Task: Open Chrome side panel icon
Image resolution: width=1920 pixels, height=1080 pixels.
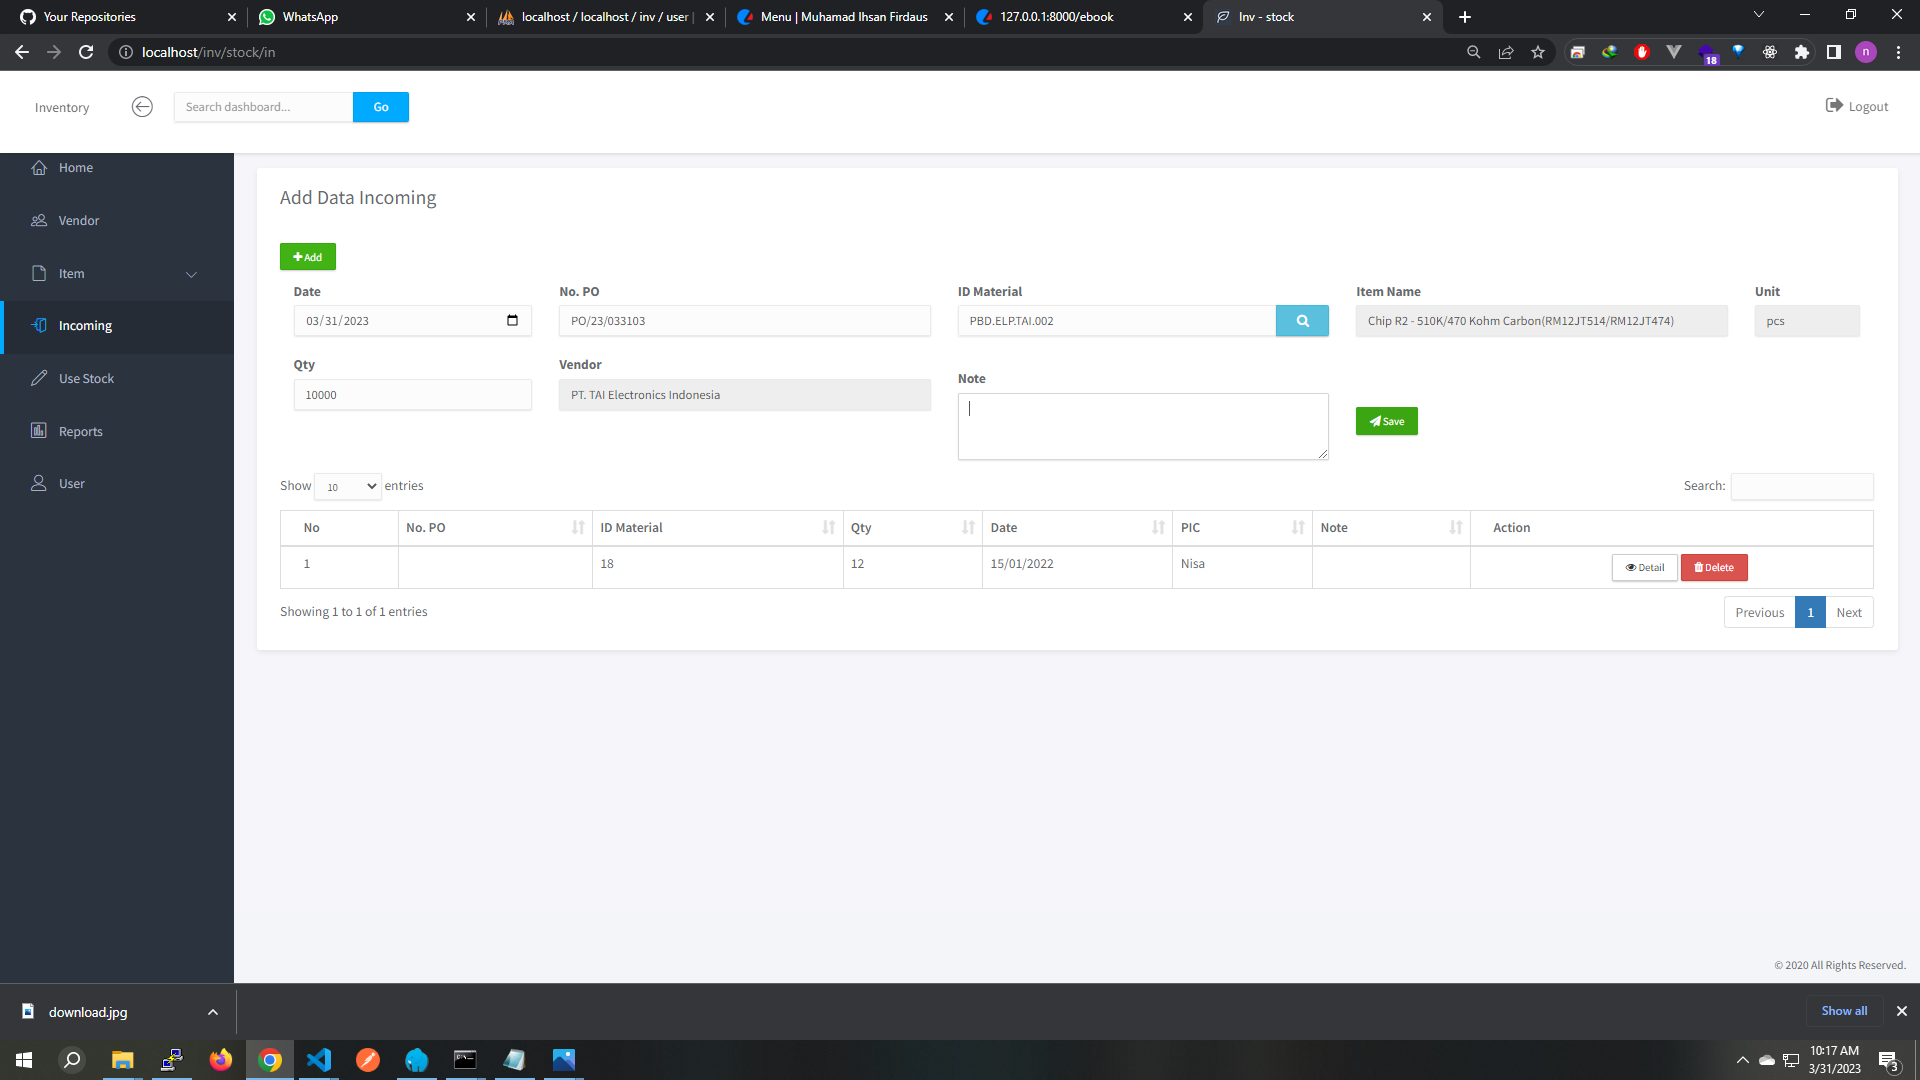Action: (1834, 52)
